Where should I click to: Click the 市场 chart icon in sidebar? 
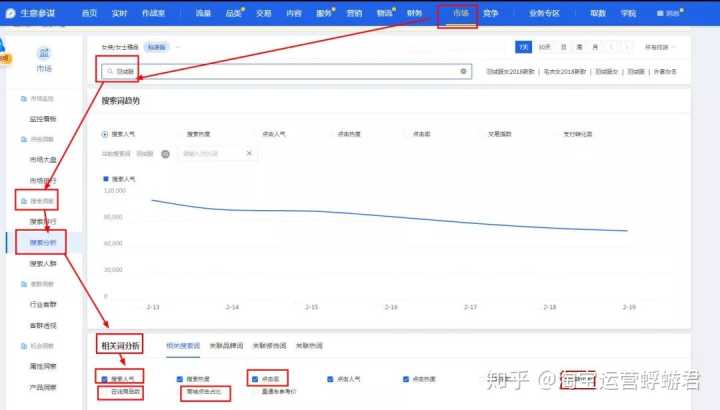(x=43, y=52)
